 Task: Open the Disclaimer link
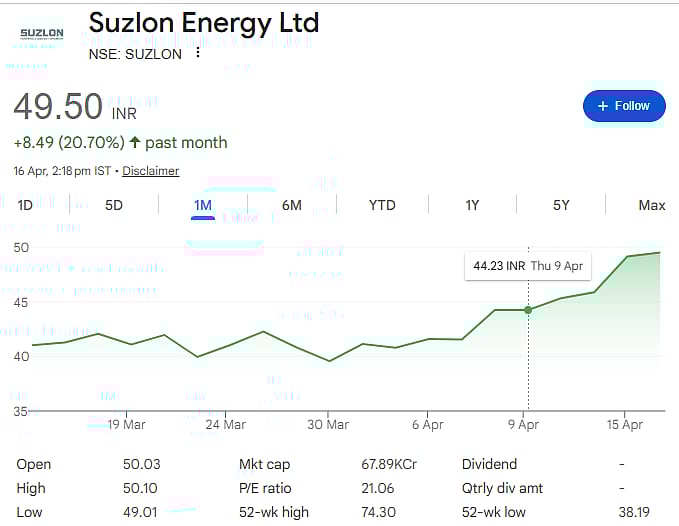tap(150, 171)
